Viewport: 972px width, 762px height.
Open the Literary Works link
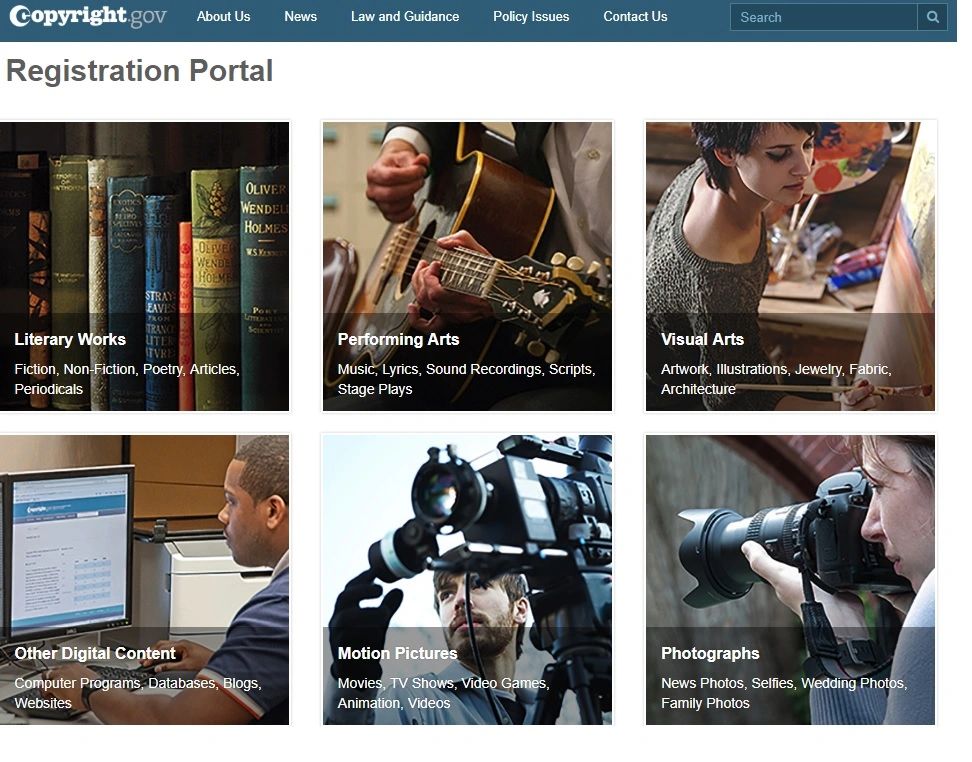point(70,339)
